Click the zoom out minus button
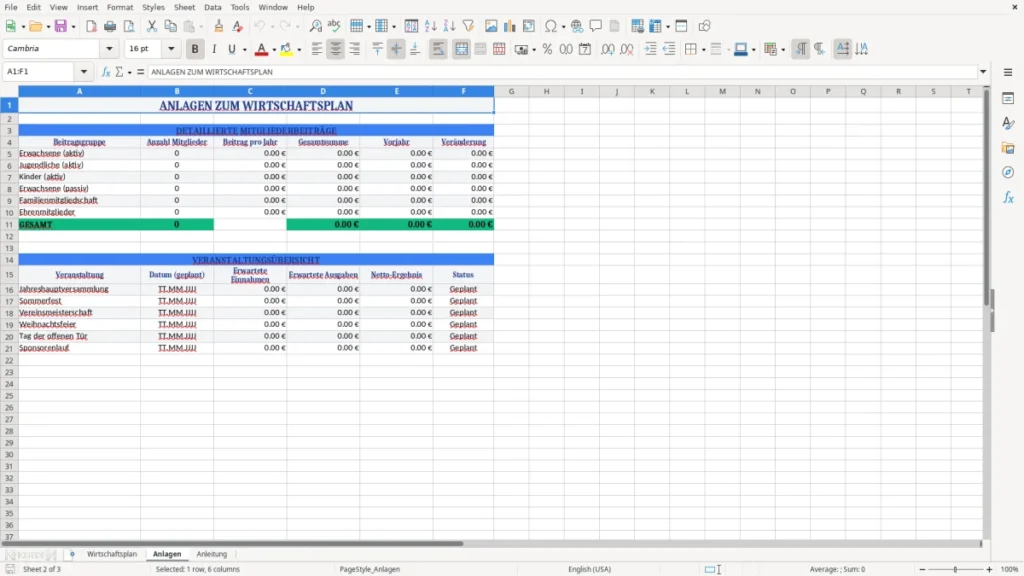The height and width of the screenshot is (576, 1024). (922, 569)
